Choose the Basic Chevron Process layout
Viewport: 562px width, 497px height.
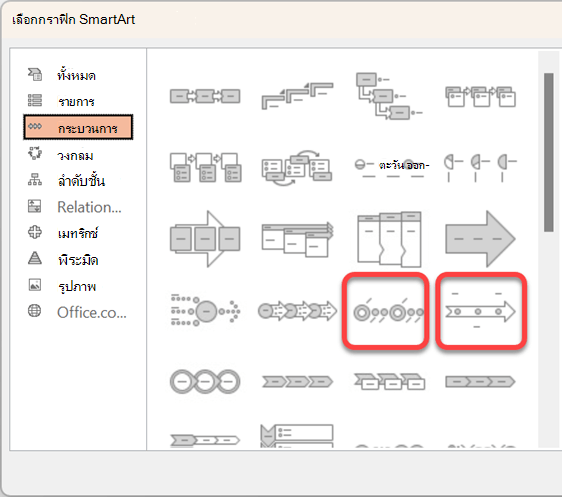297,382
